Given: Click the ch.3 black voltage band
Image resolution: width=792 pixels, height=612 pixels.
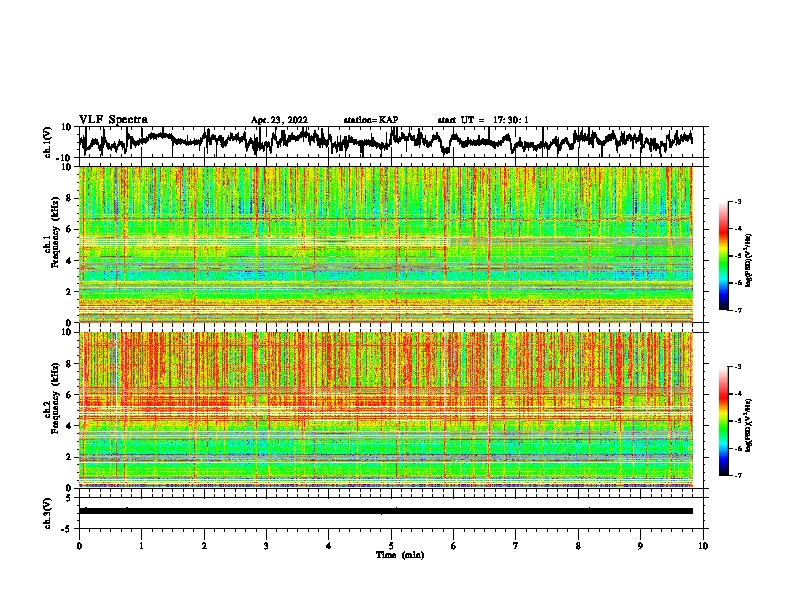Looking at the screenshot, I should 386,511.
